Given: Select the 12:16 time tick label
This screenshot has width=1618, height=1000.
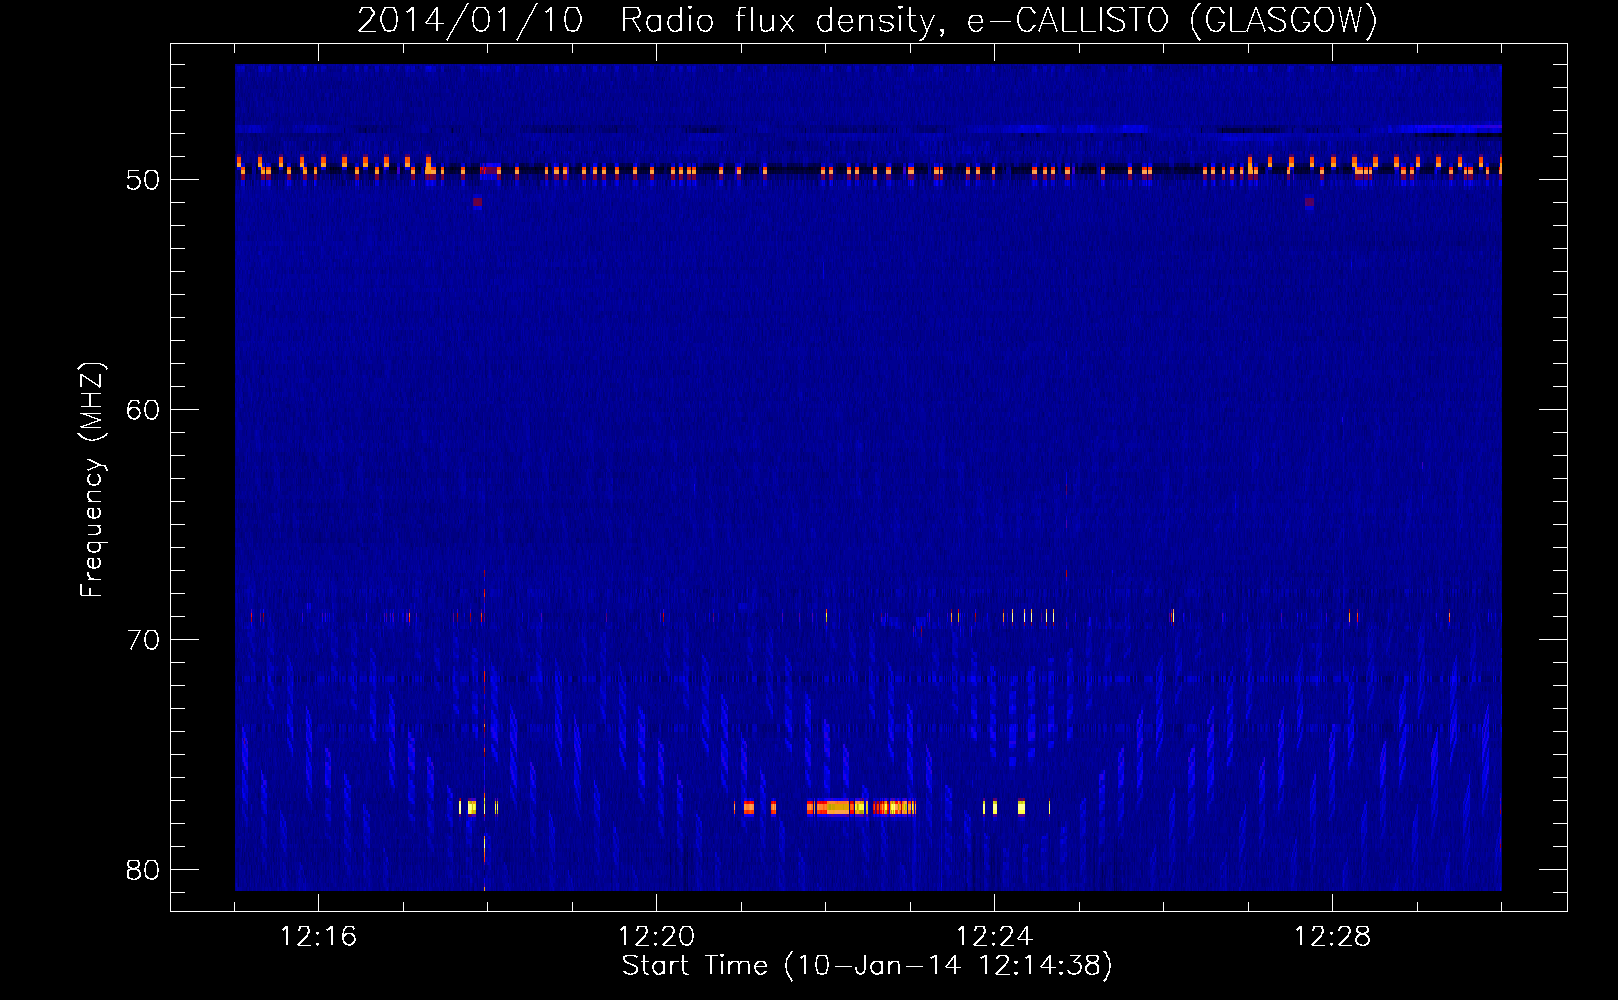Looking at the screenshot, I should (318, 936).
